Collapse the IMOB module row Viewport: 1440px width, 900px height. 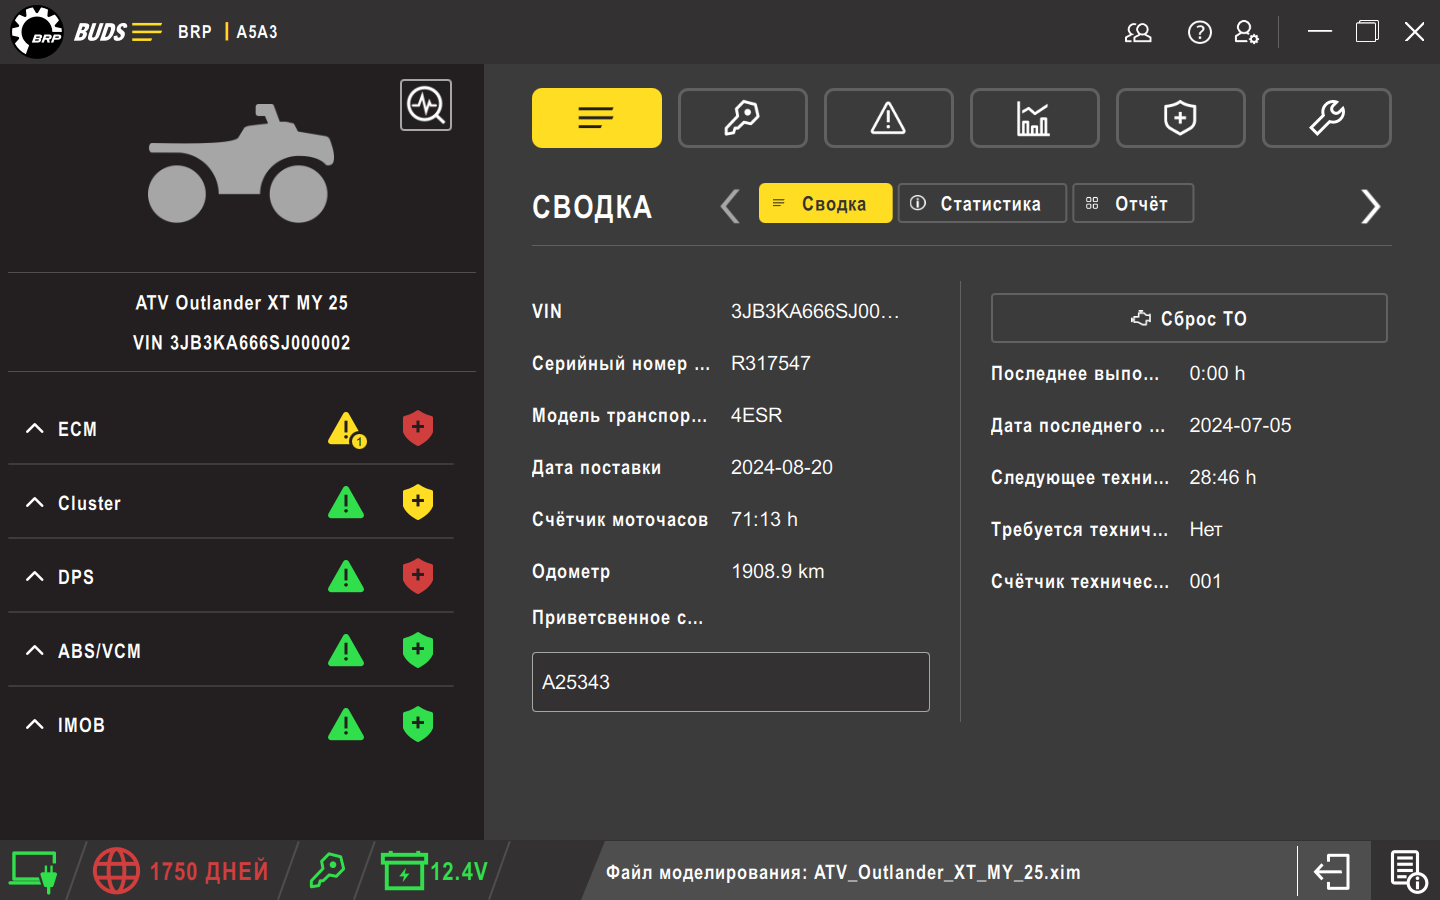[35, 724]
